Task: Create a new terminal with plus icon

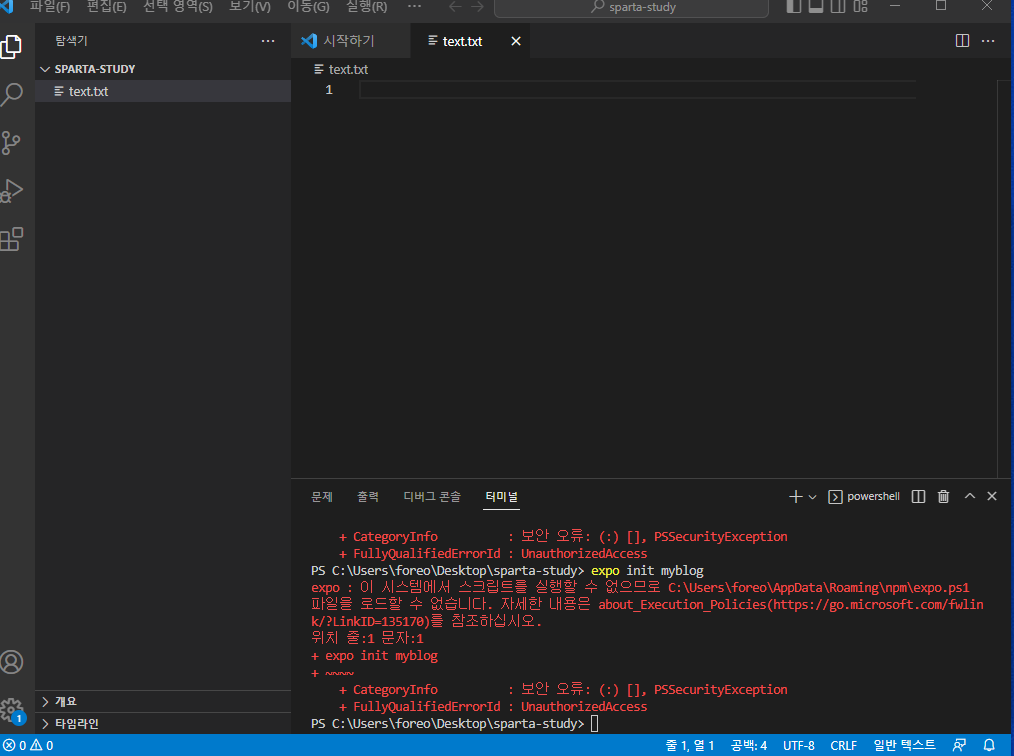Action: (x=795, y=496)
